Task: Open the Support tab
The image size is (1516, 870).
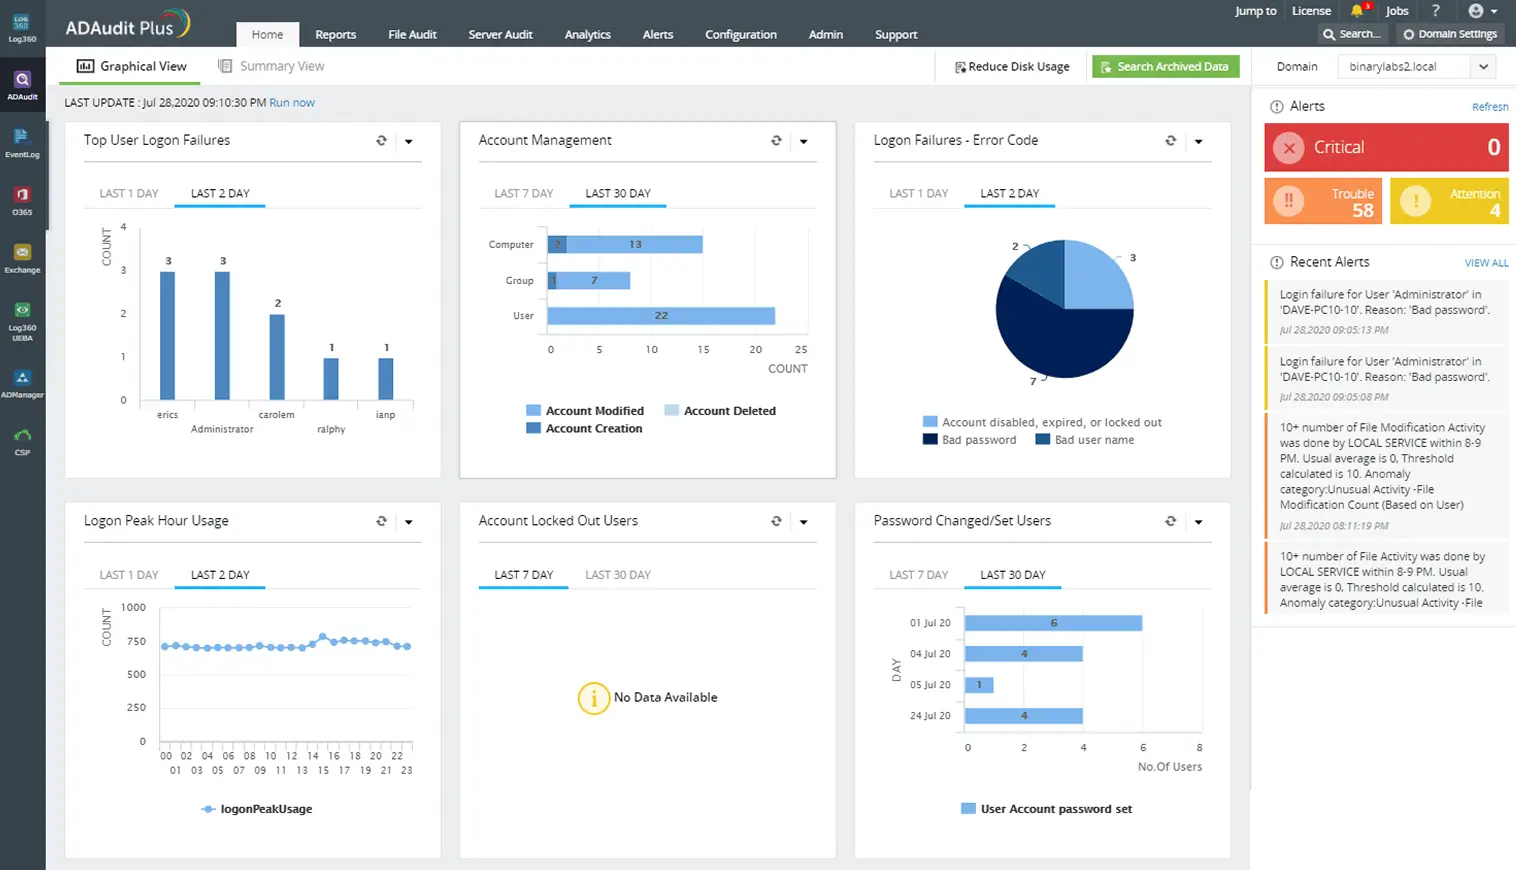Action: coord(896,35)
